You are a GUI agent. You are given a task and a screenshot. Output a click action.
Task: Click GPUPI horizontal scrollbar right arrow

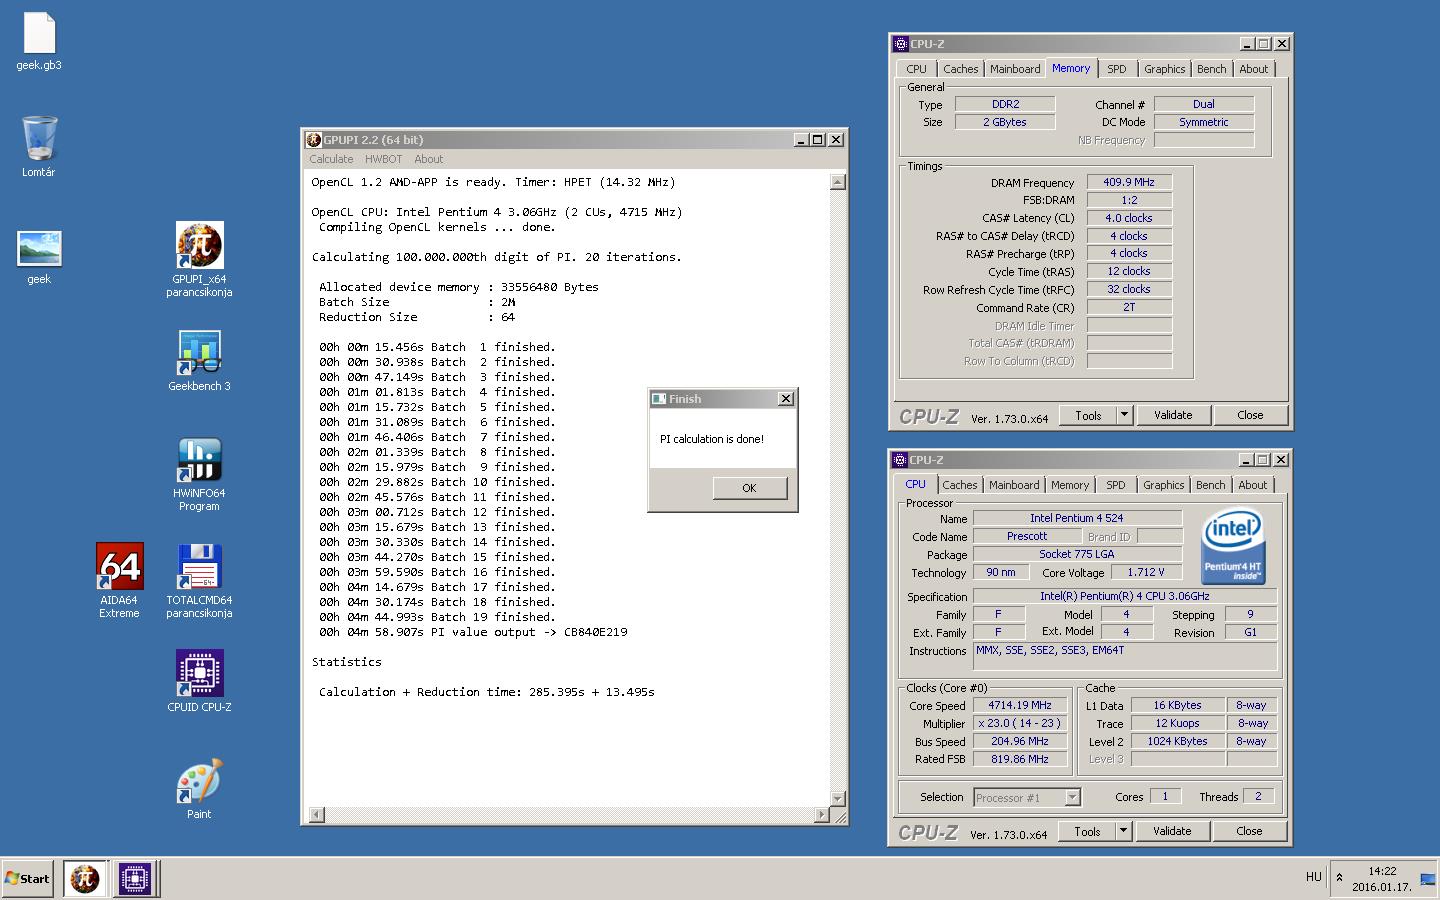[x=822, y=815]
